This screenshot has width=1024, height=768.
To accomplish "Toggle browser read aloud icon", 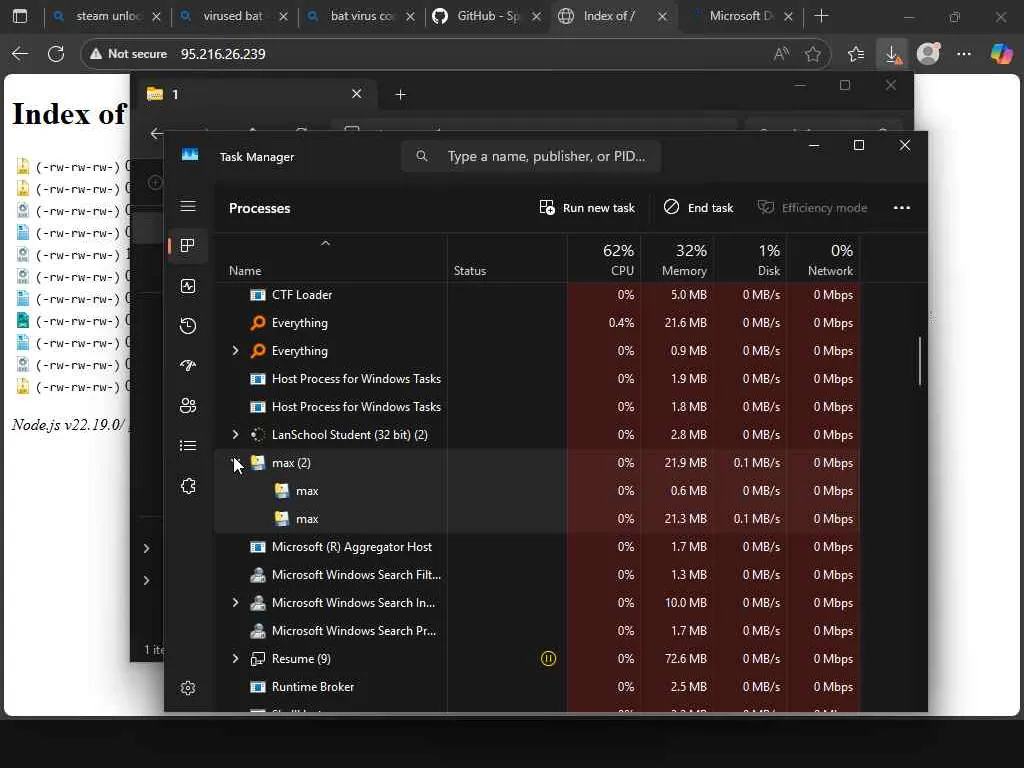I will tap(781, 54).
